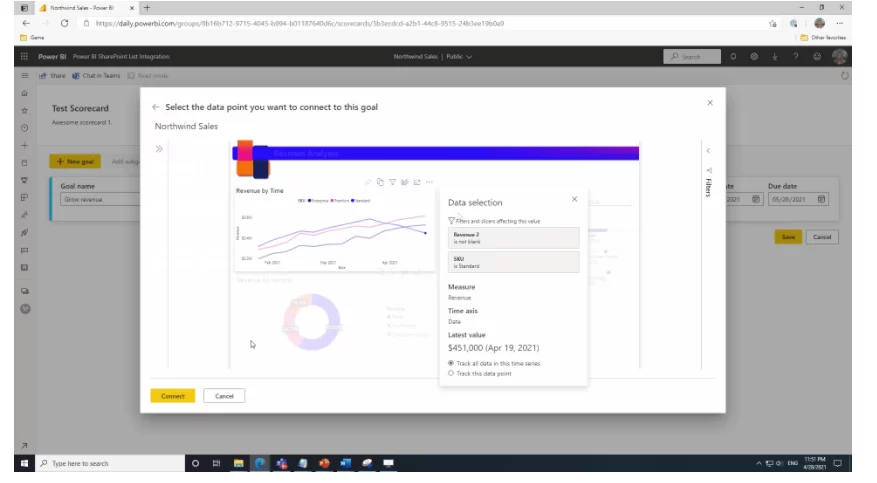
Task: Open Due date calendar picker icon
Action: (x=821, y=199)
